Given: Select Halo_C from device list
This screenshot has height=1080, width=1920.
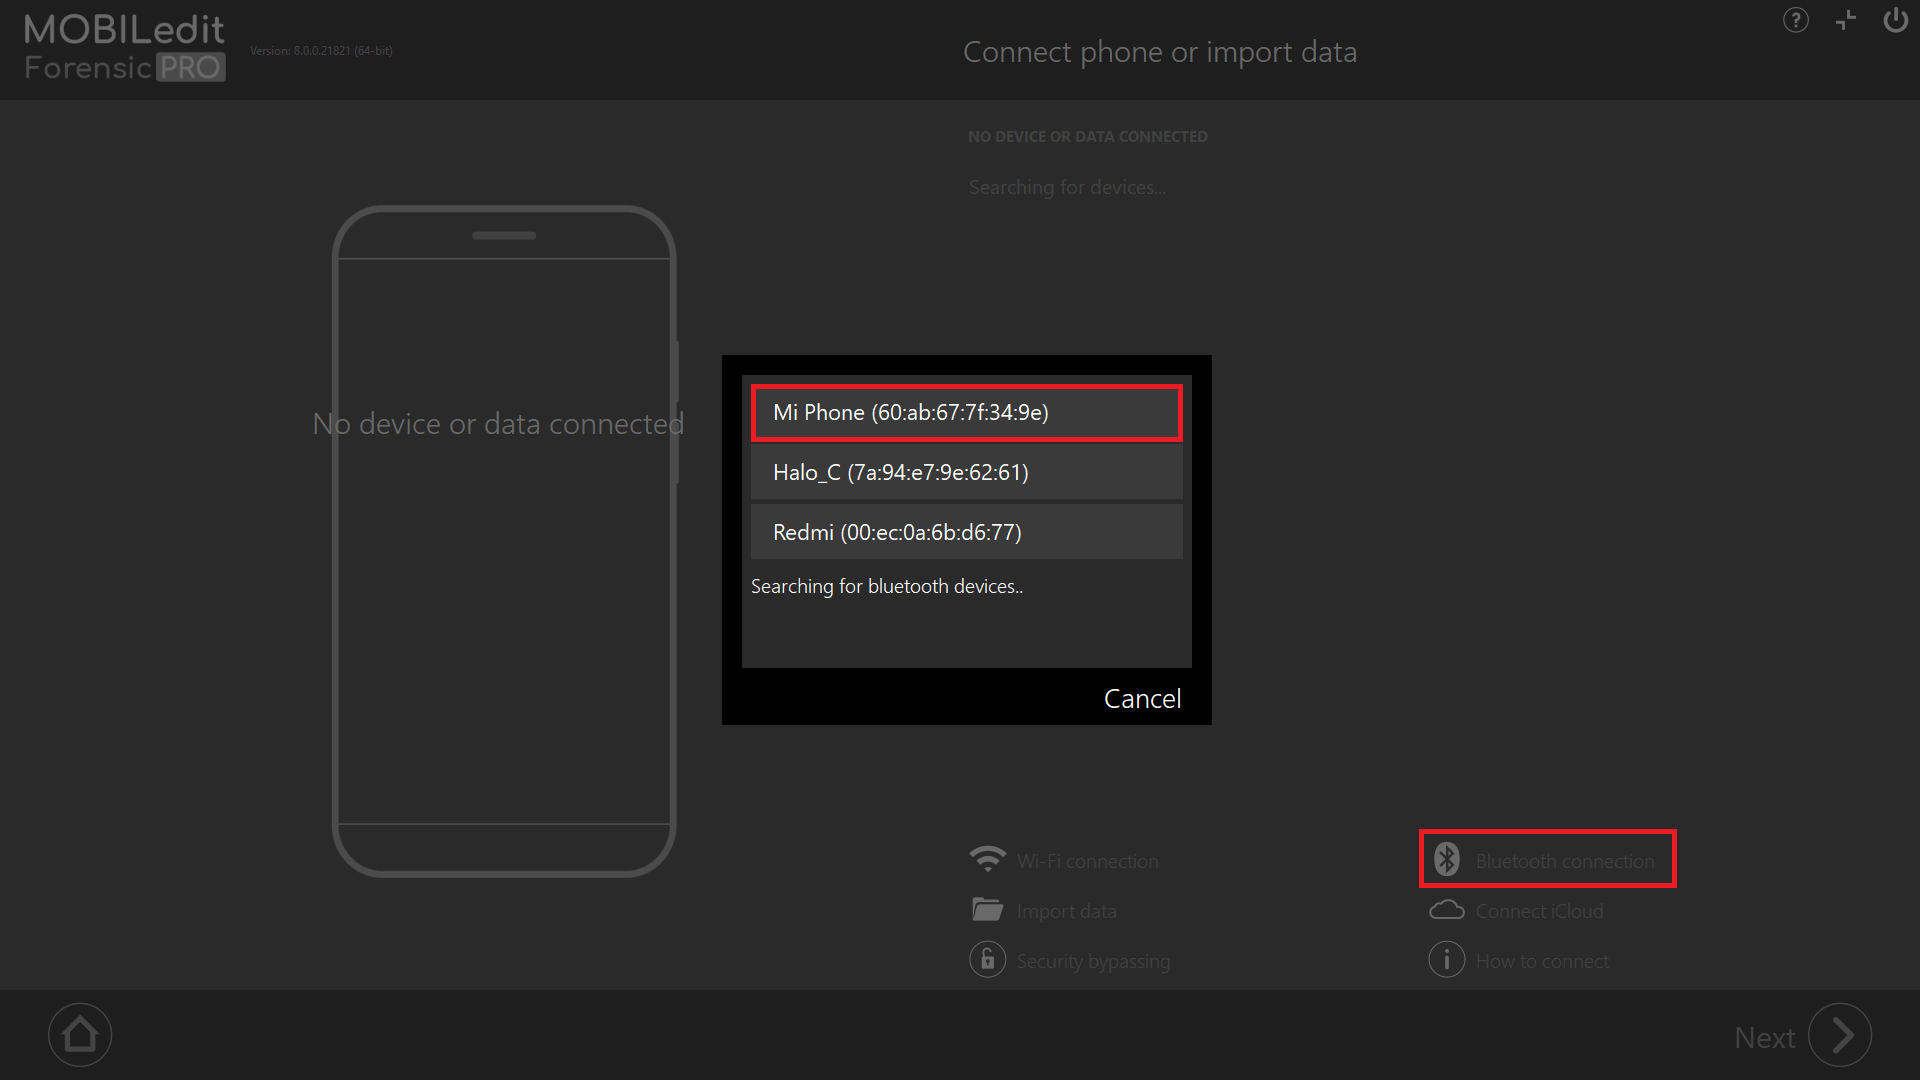Looking at the screenshot, I should click(x=966, y=472).
